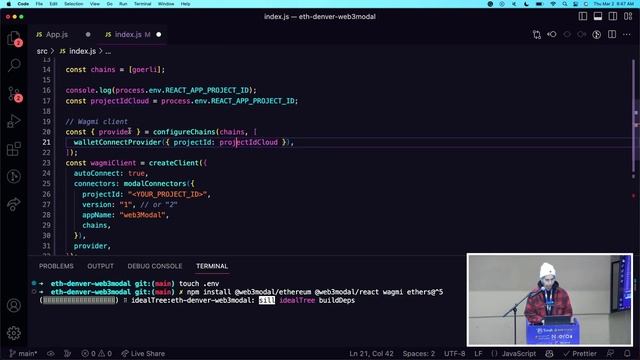Close unsaved App.js tab via dot
This screenshot has height=360, width=640.
click(x=88, y=35)
